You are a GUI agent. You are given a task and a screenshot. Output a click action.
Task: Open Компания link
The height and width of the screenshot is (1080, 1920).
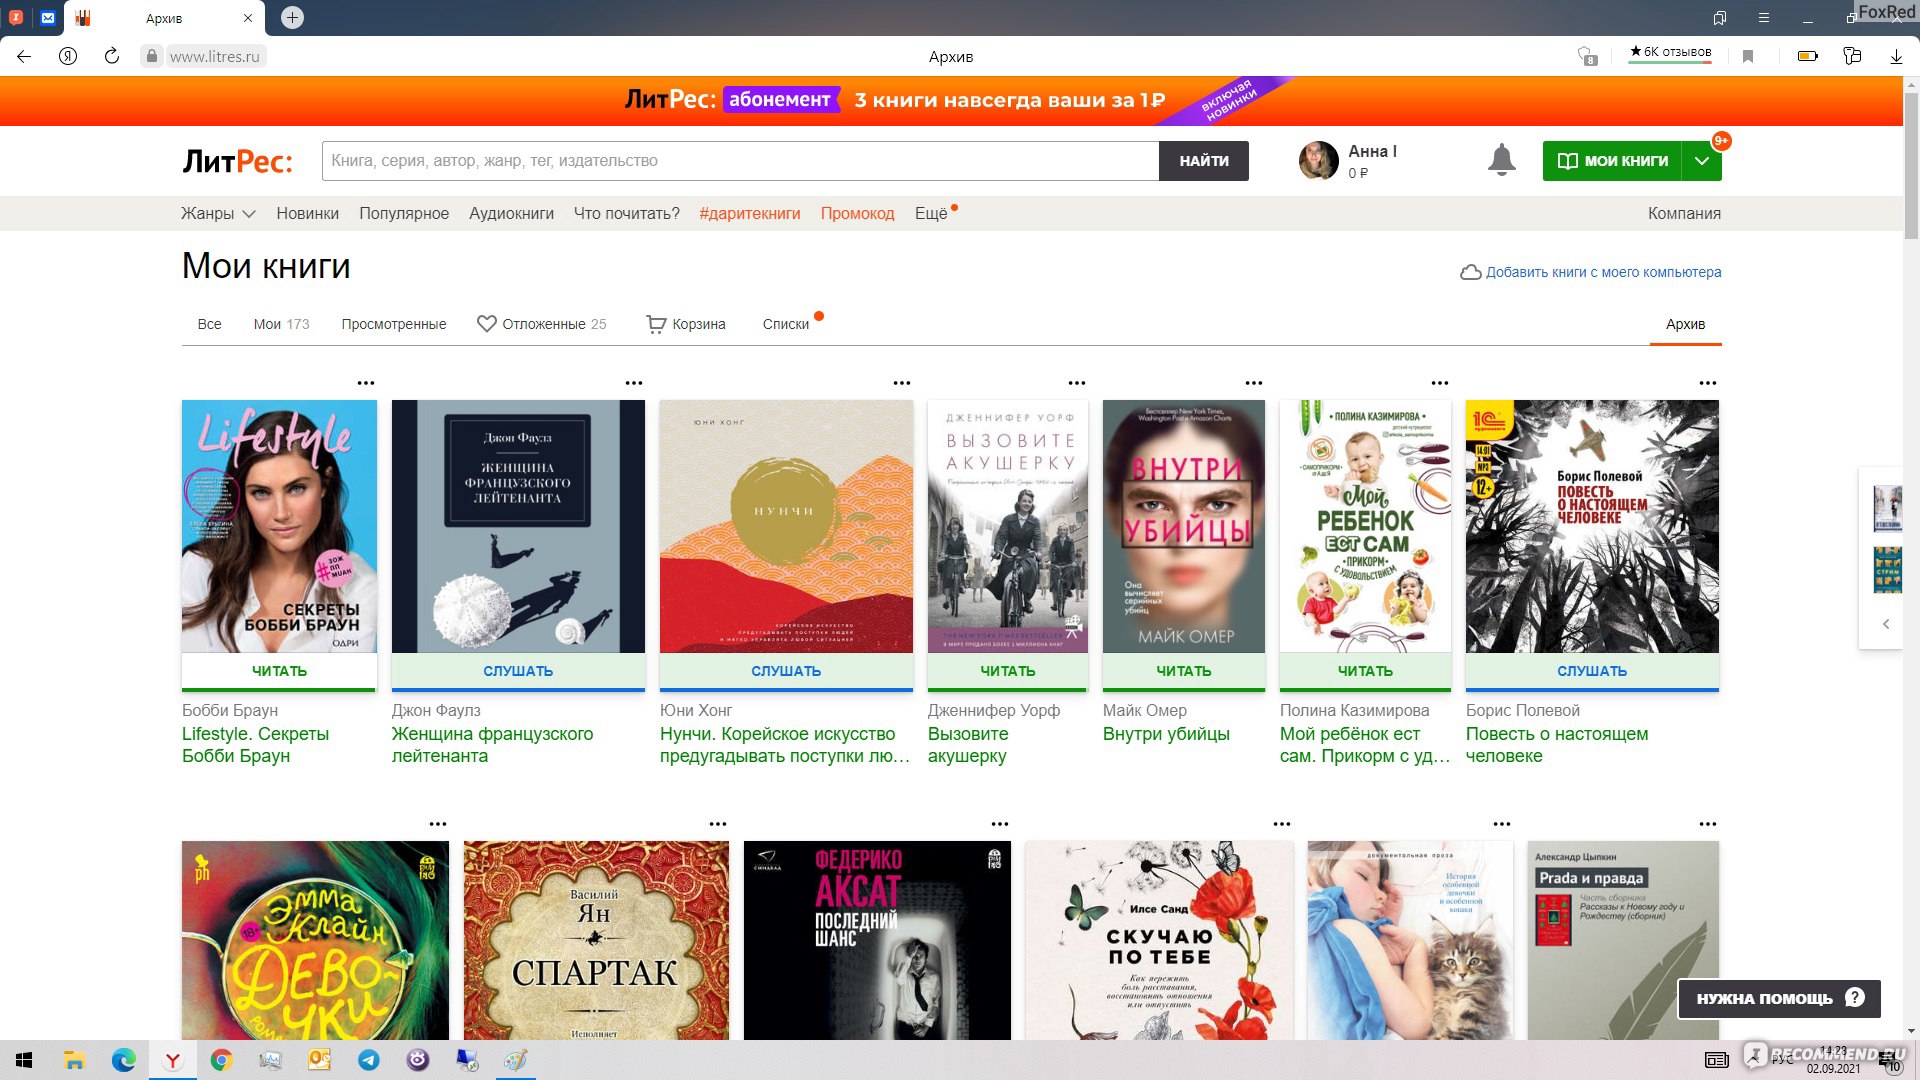1684,213
